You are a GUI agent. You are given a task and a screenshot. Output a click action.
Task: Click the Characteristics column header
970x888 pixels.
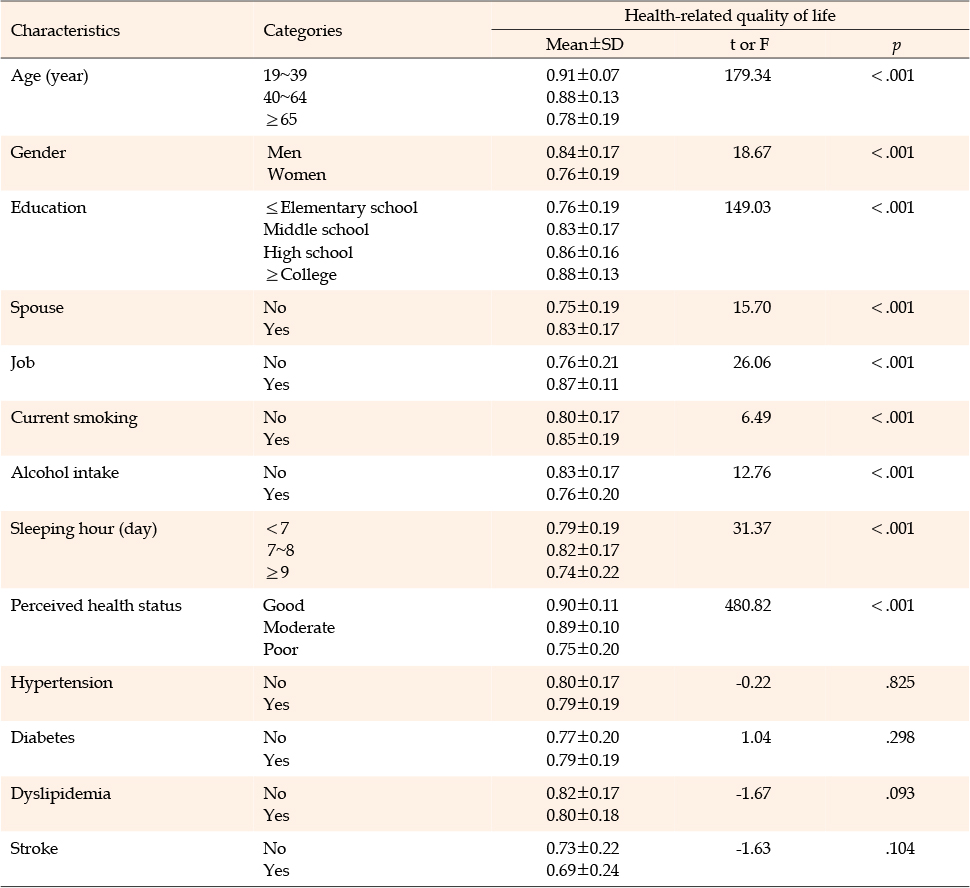pyautogui.click(x=65, y=30)
